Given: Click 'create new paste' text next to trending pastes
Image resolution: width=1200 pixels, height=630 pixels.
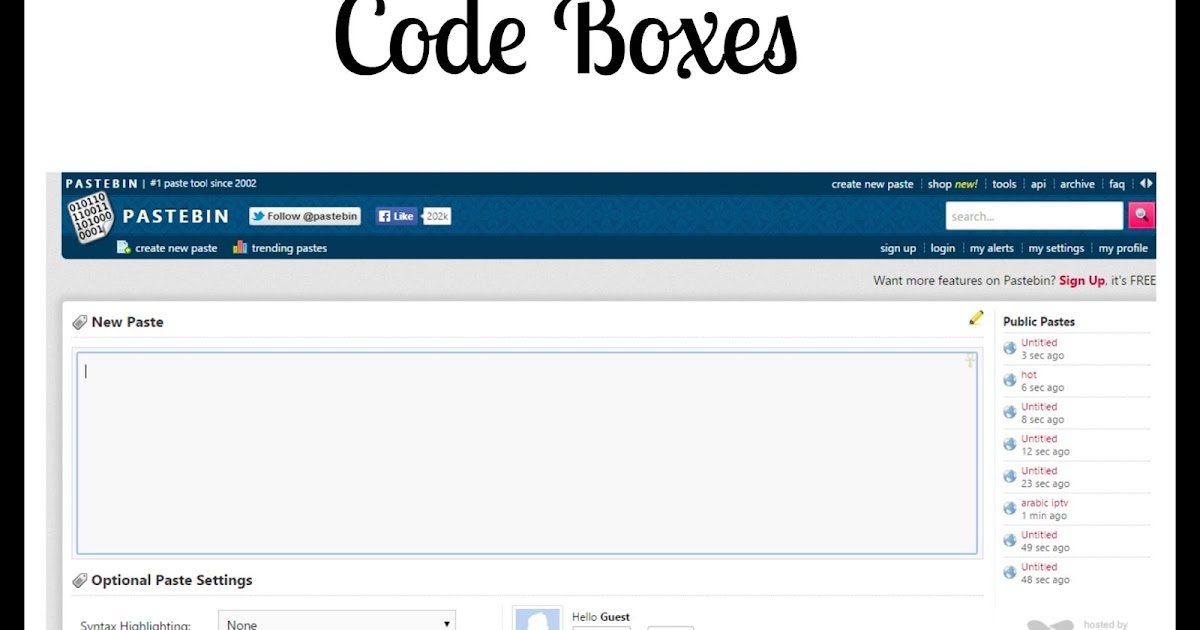Looking at the screenshot, I should [x=176, y=248].
